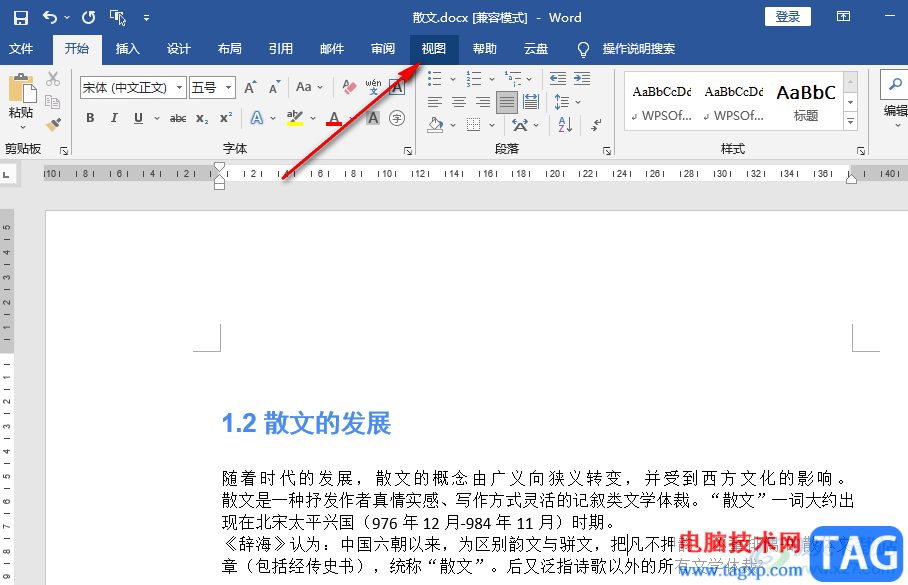Open line and paragraph spacing options
Screen dimensions: 908x585
(567, 103)
